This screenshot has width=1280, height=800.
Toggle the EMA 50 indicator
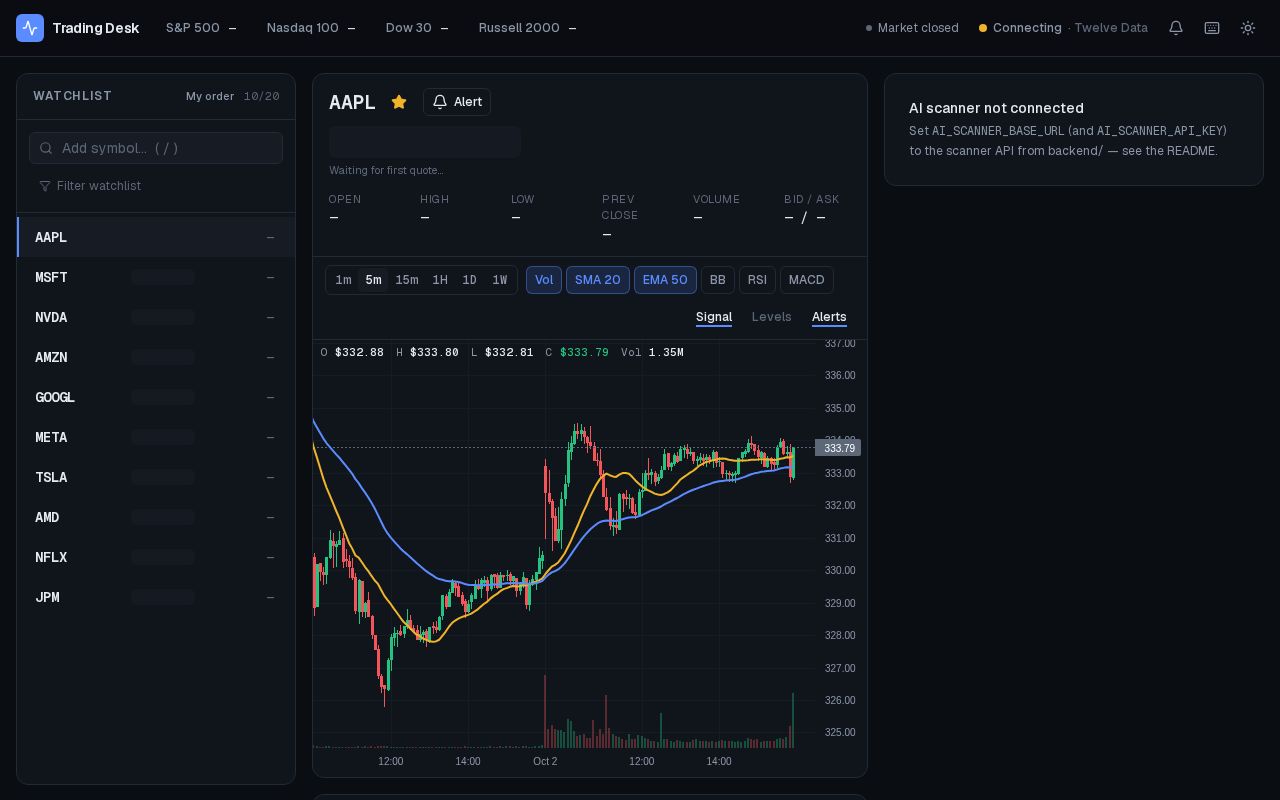pos(665,280)
